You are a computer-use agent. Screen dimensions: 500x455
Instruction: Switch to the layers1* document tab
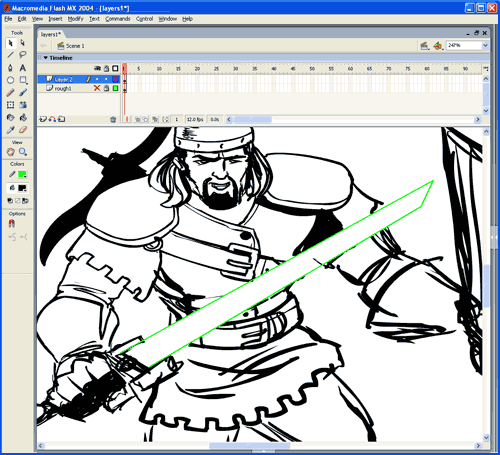(x=51, y=34)
